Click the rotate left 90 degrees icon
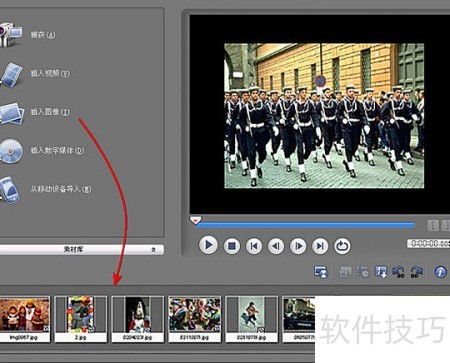 pos(398,272)
